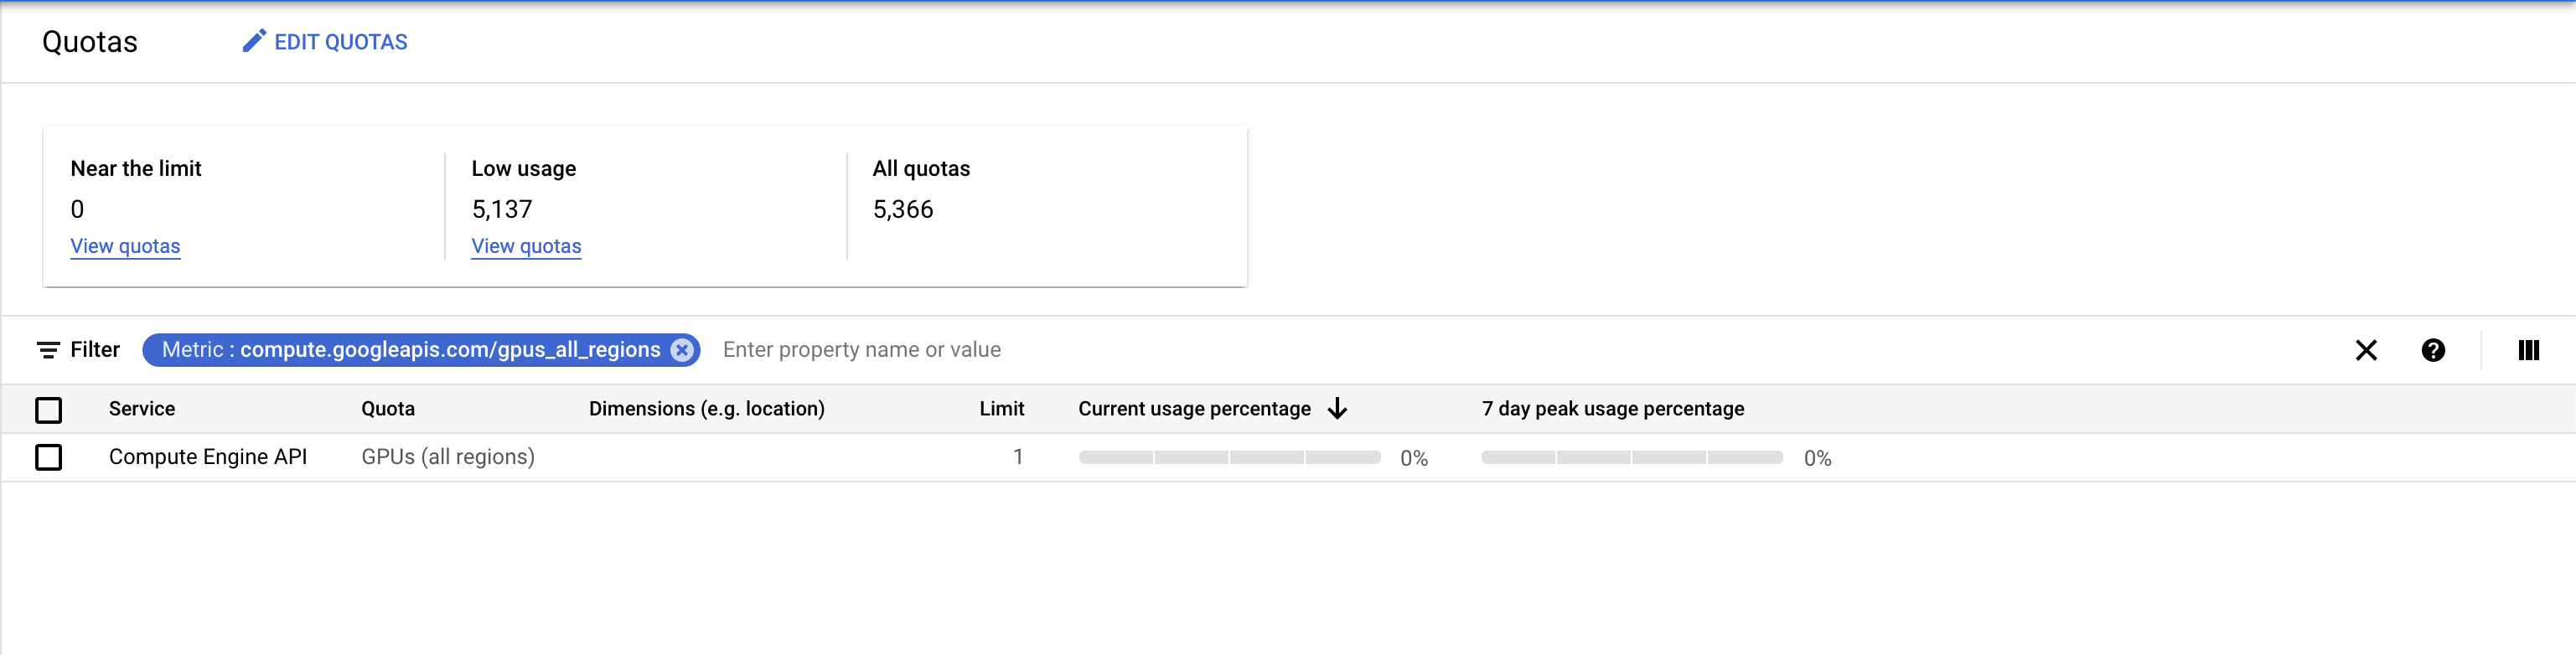Click the sort arrow on Current usage percentage
This screenshot has width=2576, height=655.
pos(1338,408)
